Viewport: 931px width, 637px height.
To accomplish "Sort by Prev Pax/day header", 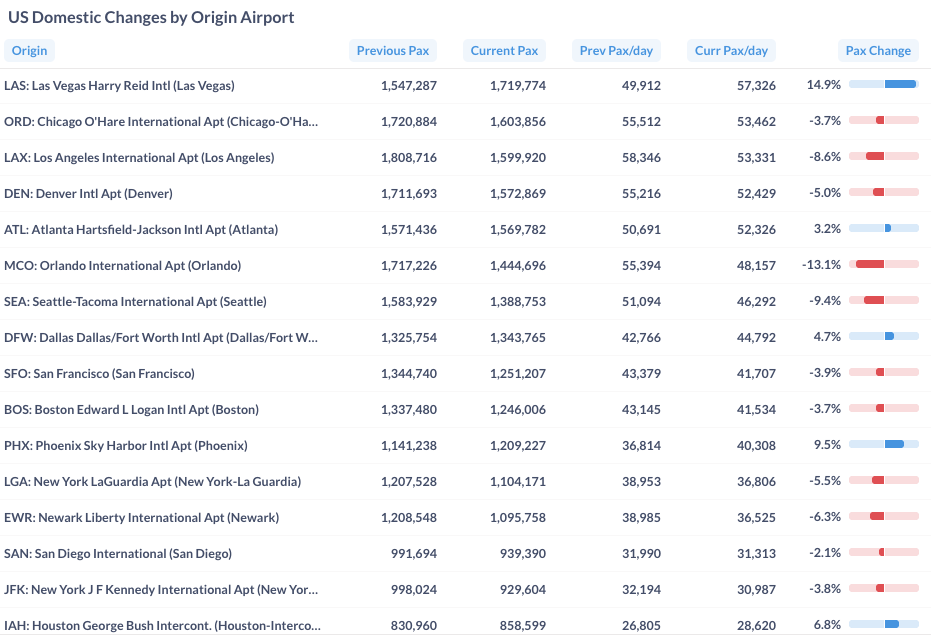I will [617, 51].
